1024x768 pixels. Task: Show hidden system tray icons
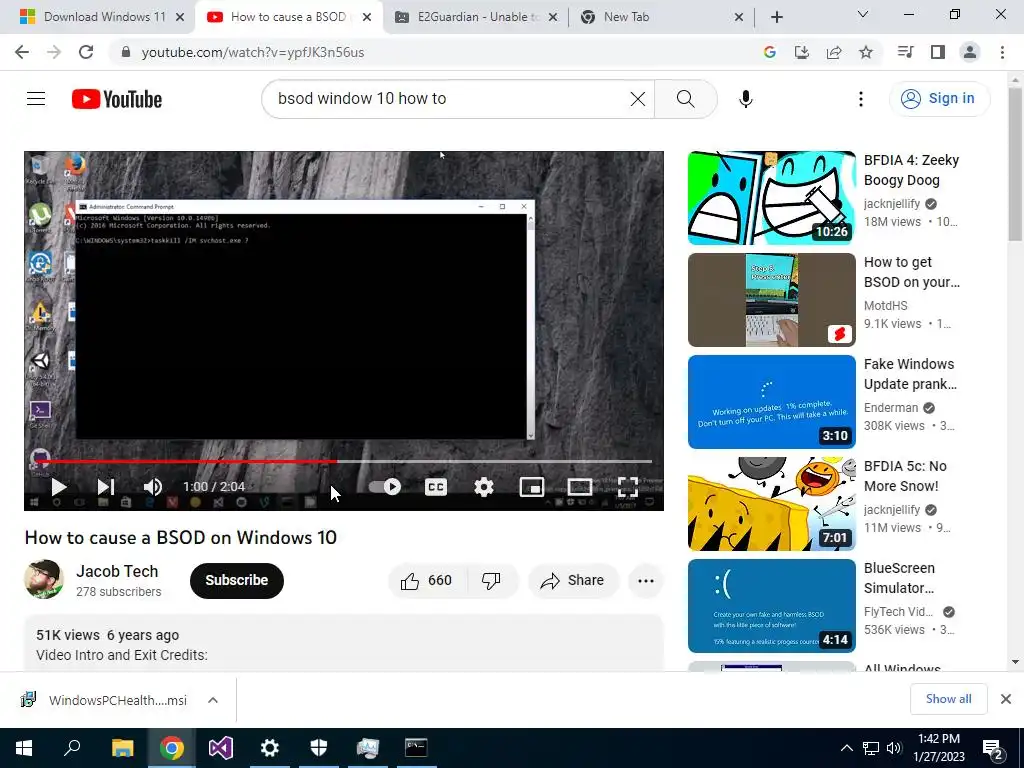846,748
